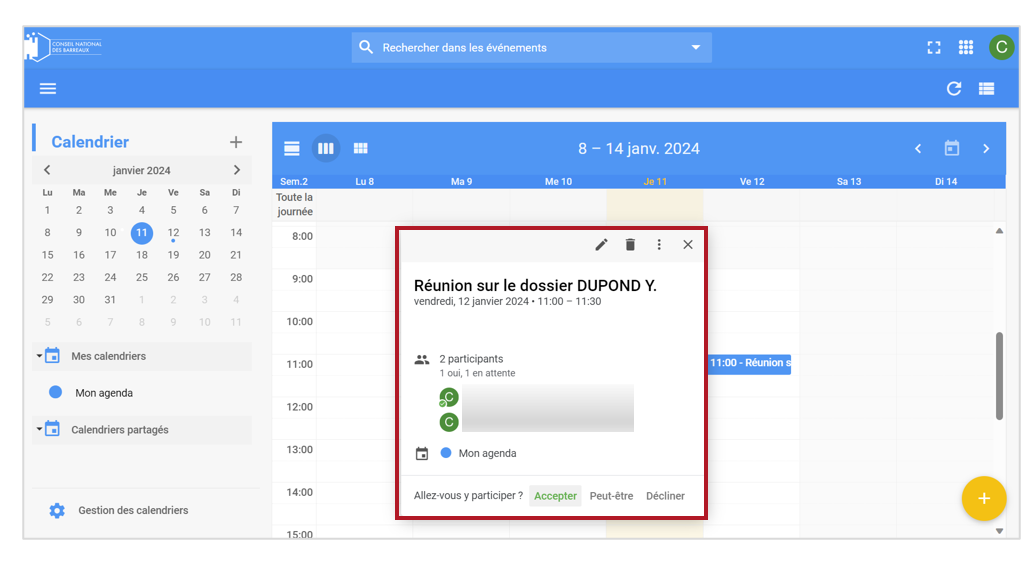Open the hamburger menu
The height and width of the screenshot is (565, 1036).
click(x=48, y=89)
